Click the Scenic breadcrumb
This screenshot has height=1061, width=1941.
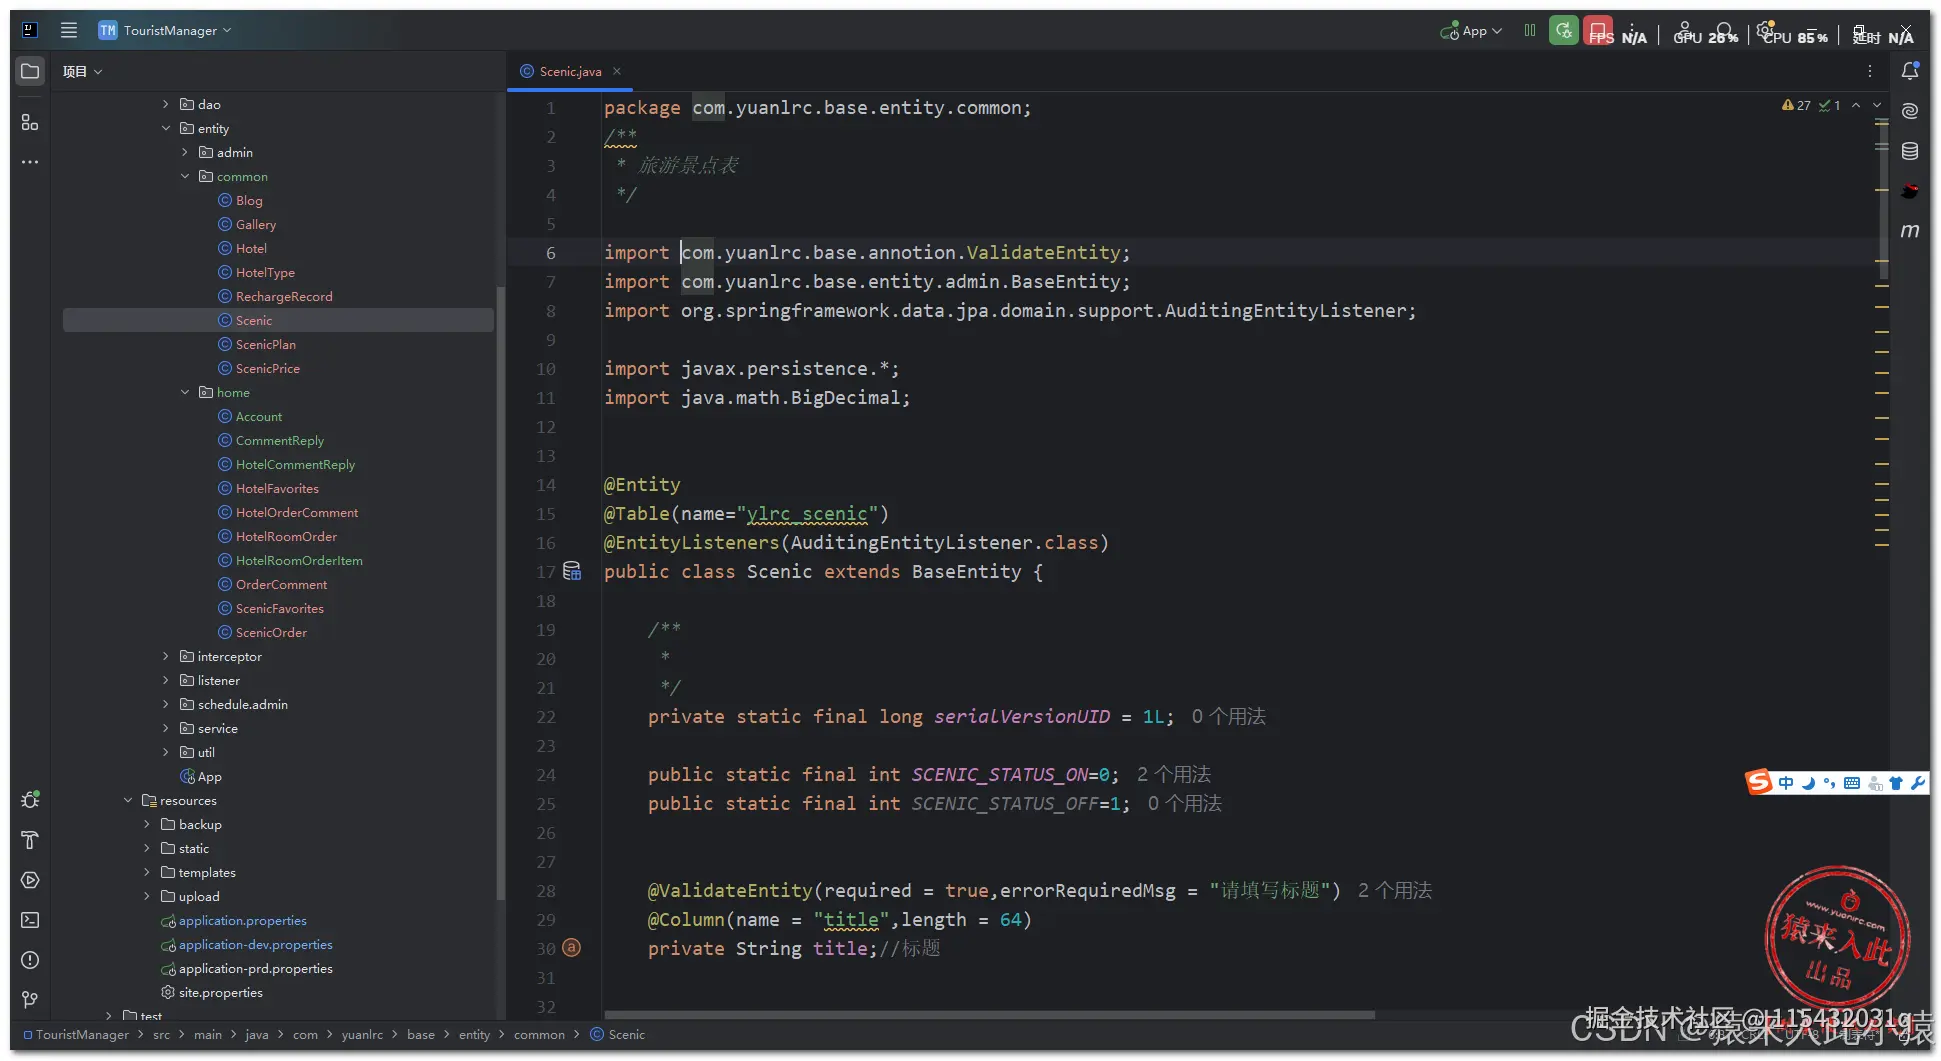click(618, 1035)
